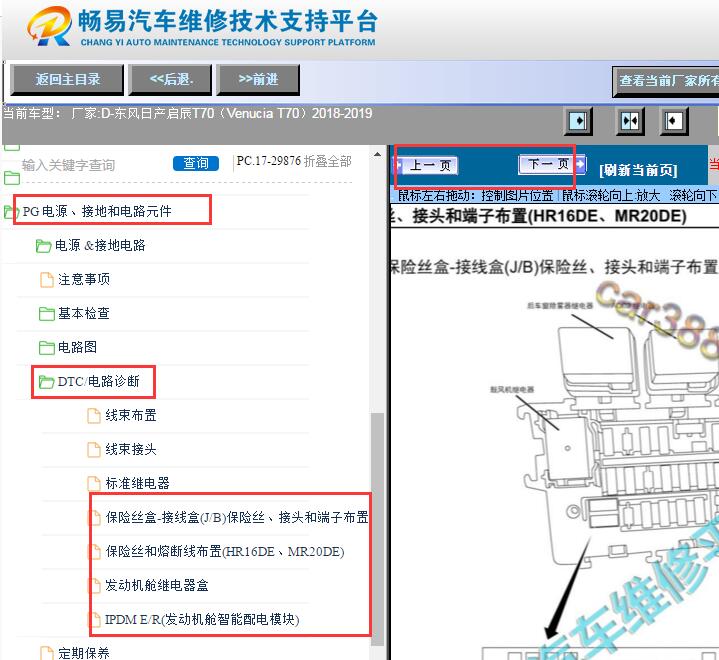Expand the 电路图 folder
Screen dimensions: 719x660
click(x=77, y=347)
